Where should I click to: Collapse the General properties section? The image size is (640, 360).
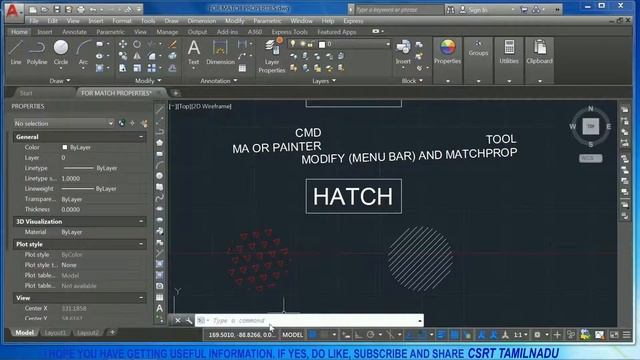click(x=141, y=137)
